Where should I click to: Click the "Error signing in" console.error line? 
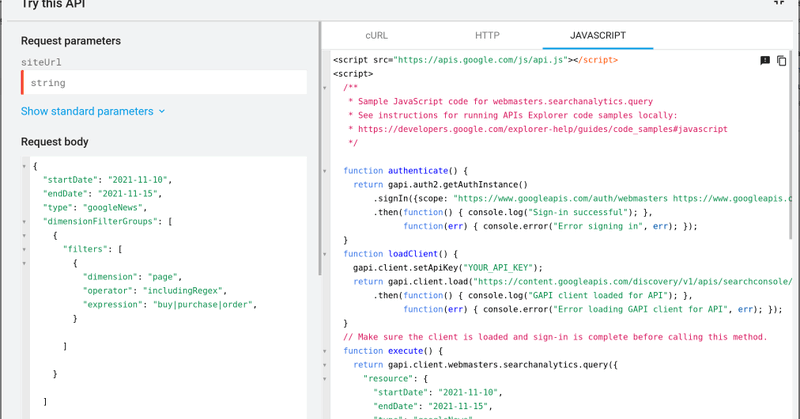tap(550, 226)
